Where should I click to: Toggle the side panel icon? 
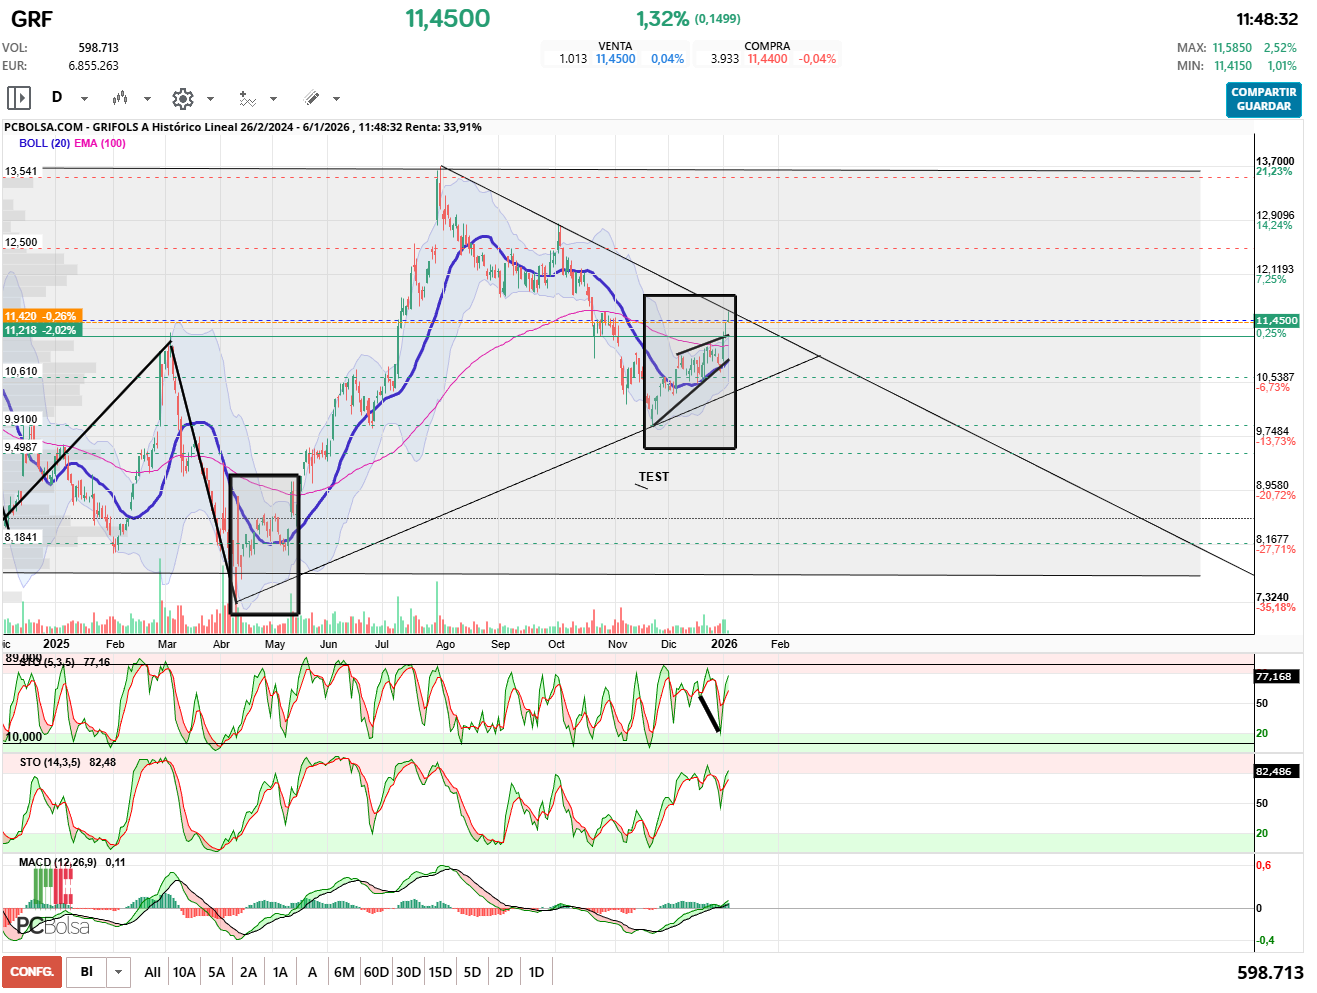pos(19,98)
